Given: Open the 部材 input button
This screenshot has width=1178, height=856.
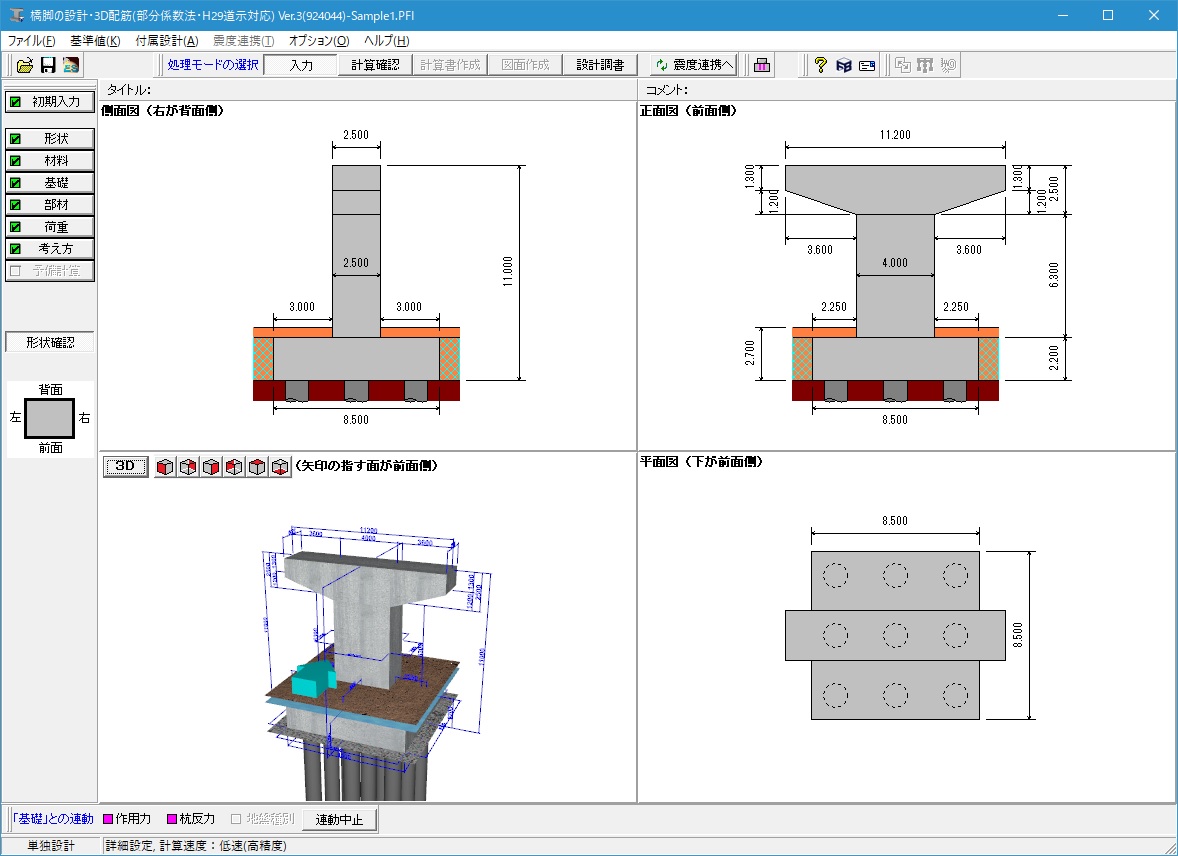Looking at the screenshot, I should pos(50,204).
